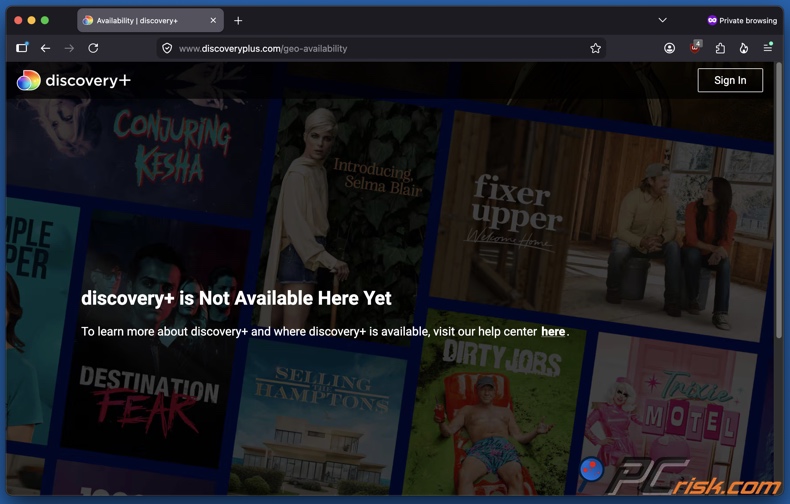Image resolution: width=790 pixels, height=504 pixels.
Task: Click the fire forget-data icon
Action: pos(744,48)
